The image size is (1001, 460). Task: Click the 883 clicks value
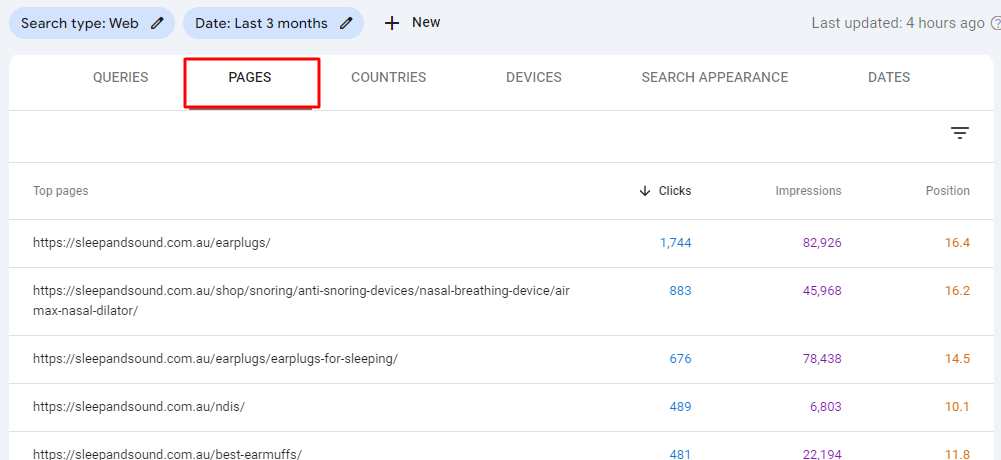coord(681,291)
